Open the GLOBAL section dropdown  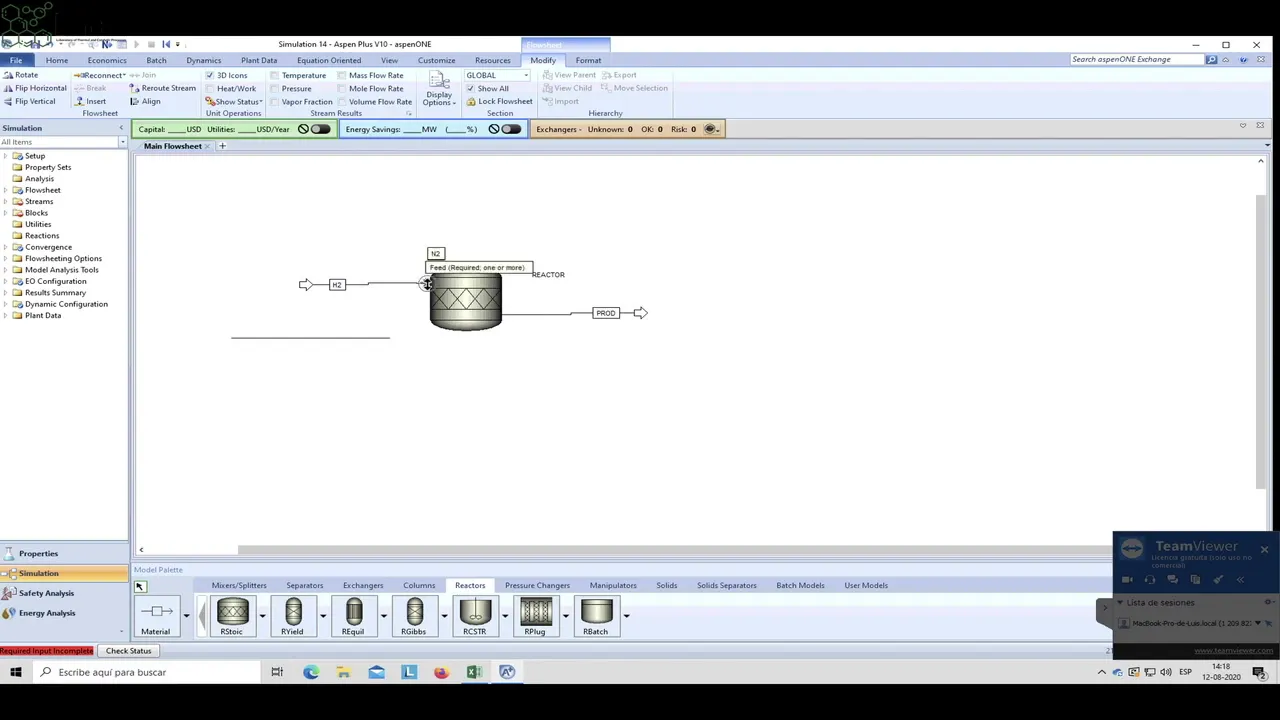pos(525,75)
